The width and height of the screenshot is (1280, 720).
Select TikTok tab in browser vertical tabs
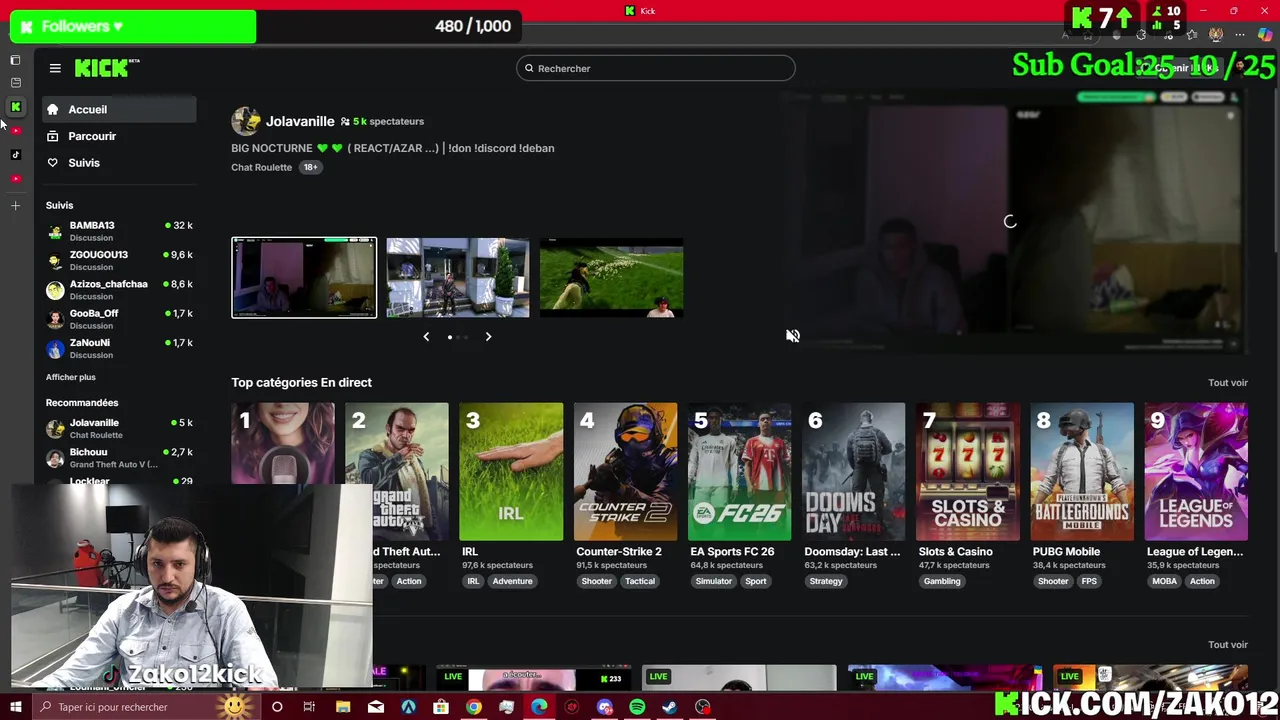click(15, 155)
